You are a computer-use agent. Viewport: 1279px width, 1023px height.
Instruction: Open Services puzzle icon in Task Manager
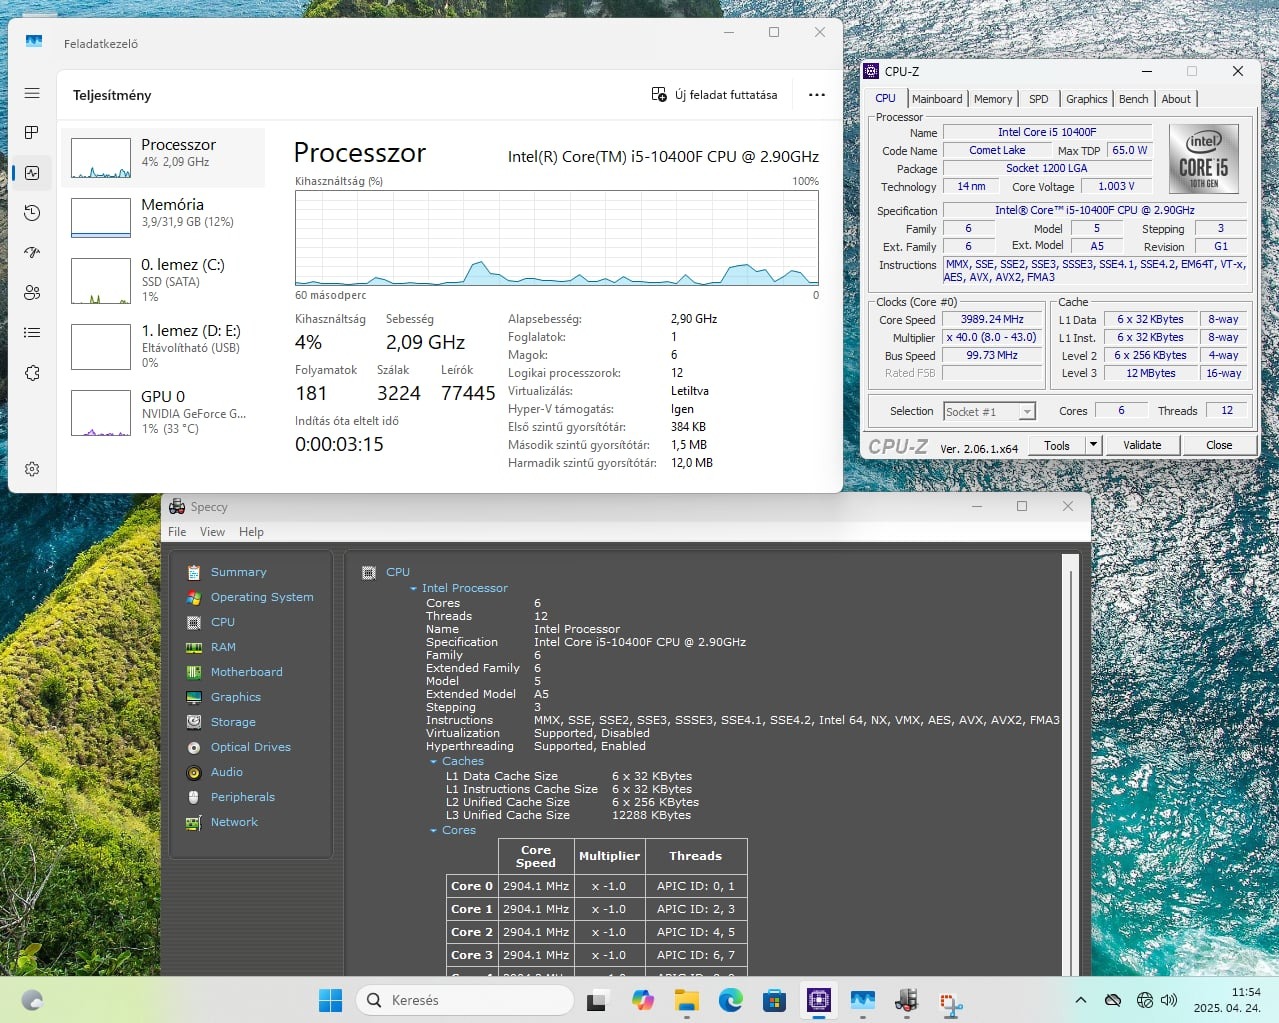(x=32, y=373)
